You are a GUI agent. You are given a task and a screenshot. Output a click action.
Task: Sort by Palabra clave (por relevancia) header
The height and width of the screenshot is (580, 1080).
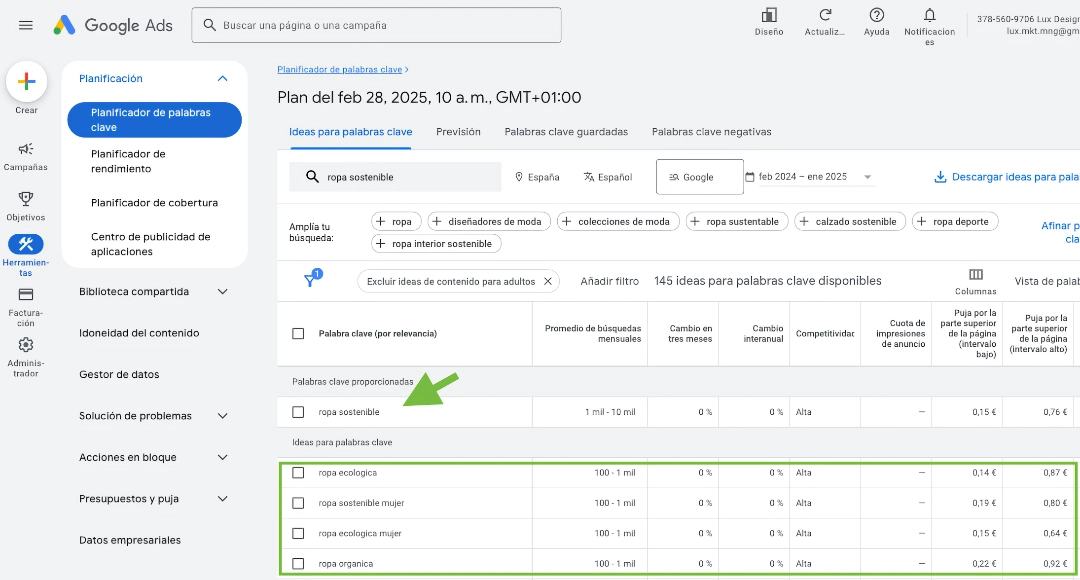click(377, 333)
